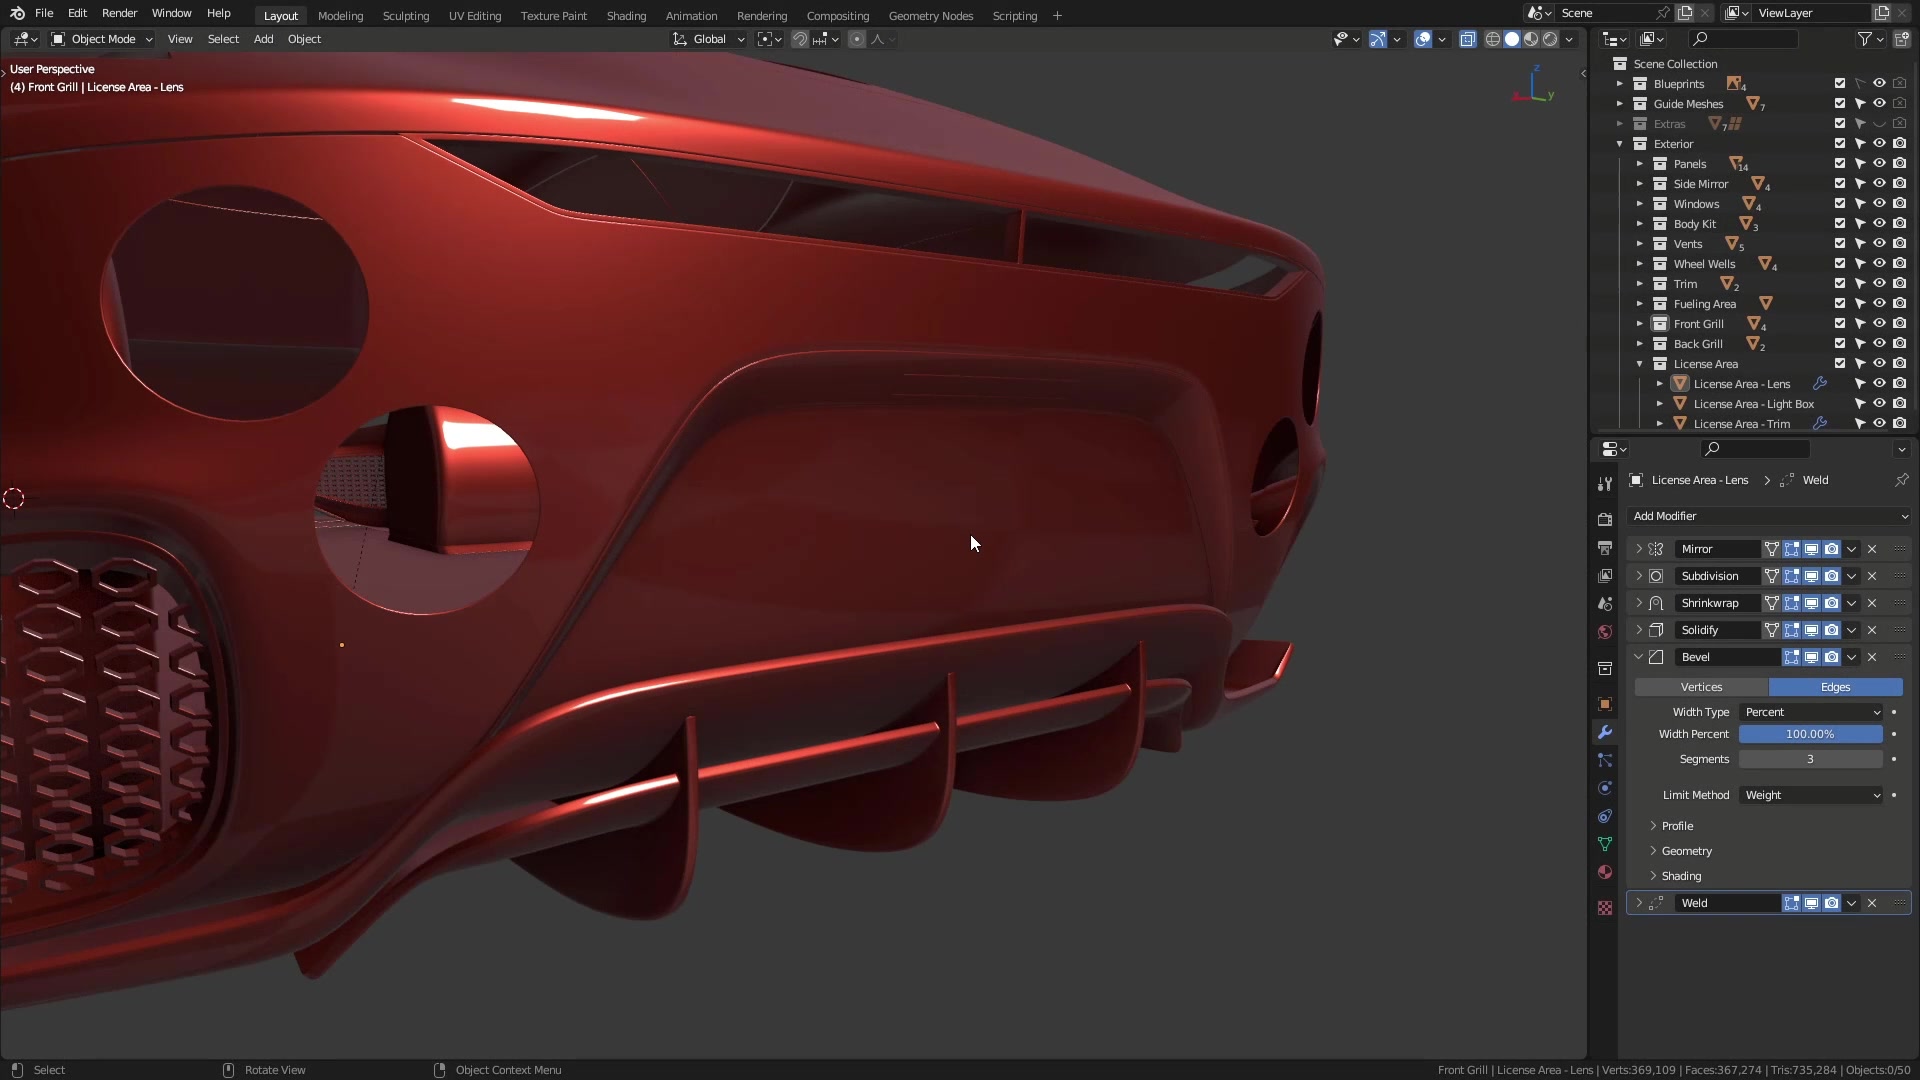The height and width of the screenshot is (1080, 1920).
Task: Open the Object Mode dropdown
Action: coord(102,39)
